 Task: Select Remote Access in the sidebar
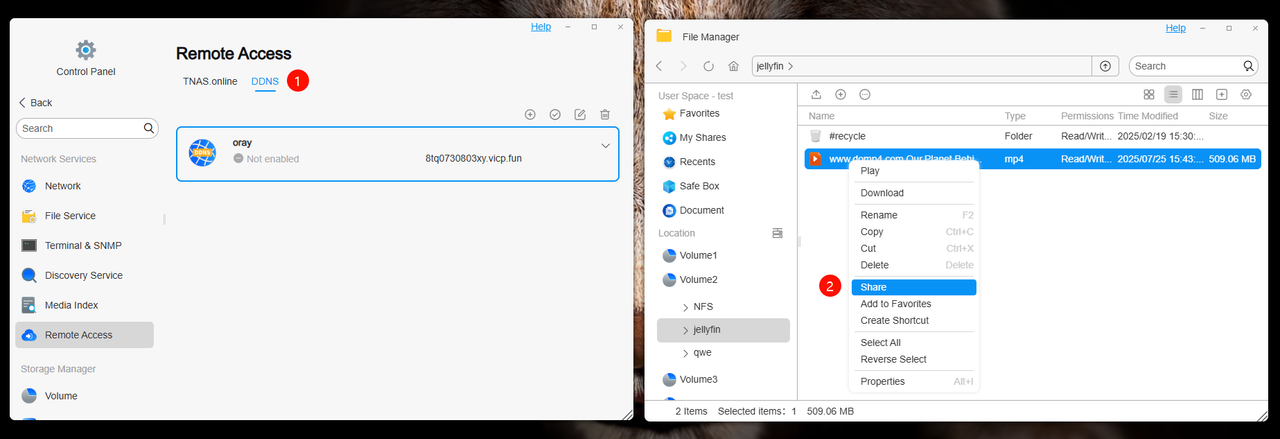coord(85,335)
